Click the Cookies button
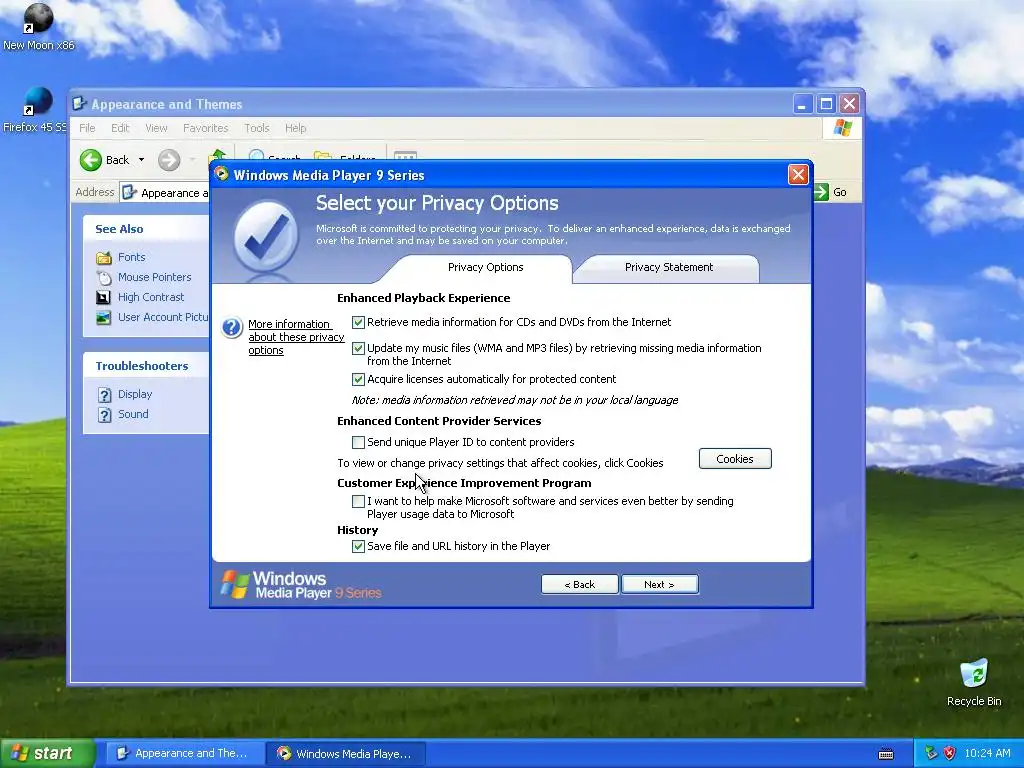This screenshot has width=1024, height=768. pos(735,458)
